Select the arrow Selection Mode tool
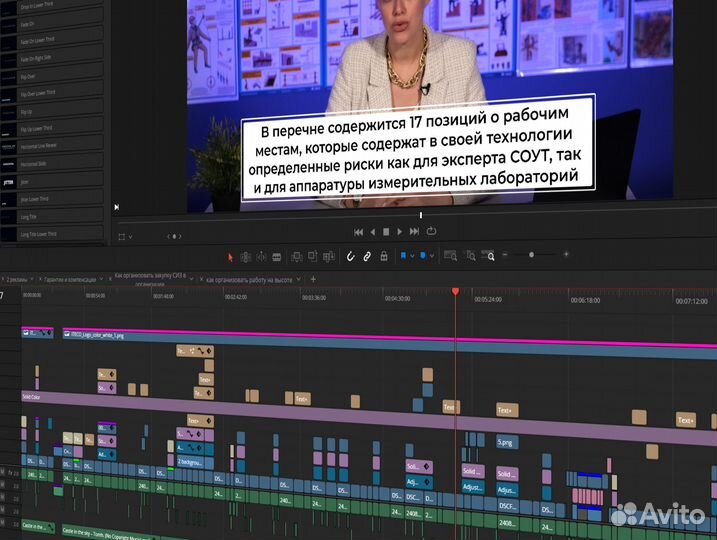 [230, 257]
